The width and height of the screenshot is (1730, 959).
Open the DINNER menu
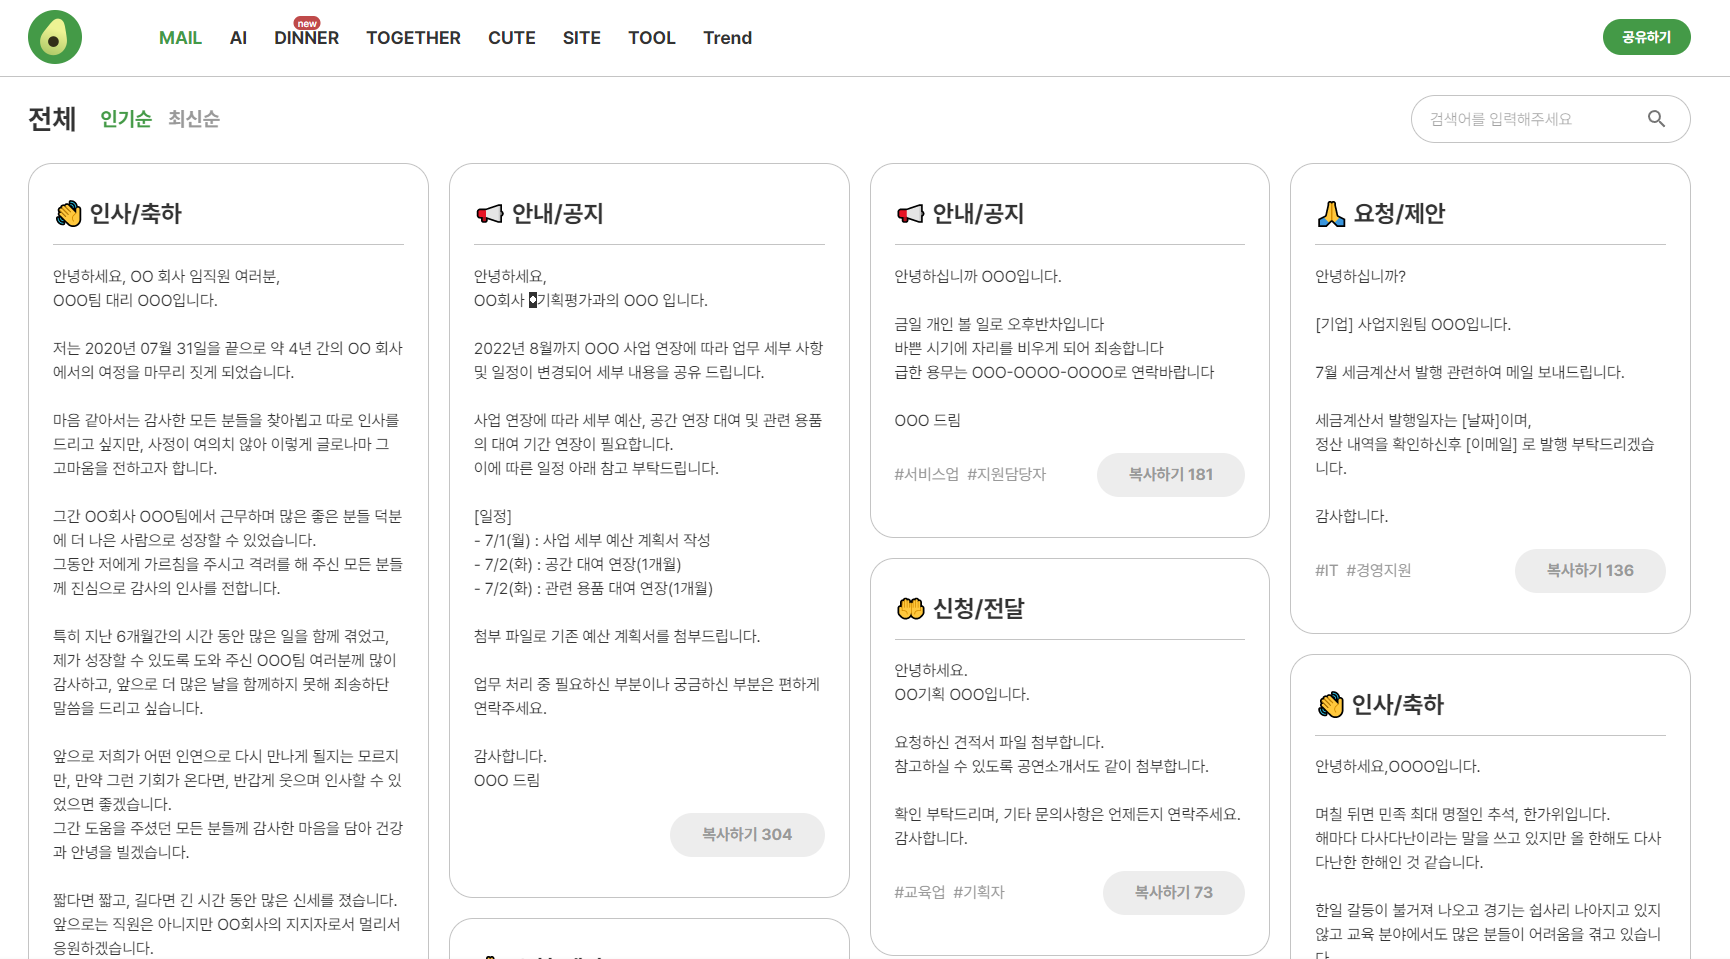(307, 38)
